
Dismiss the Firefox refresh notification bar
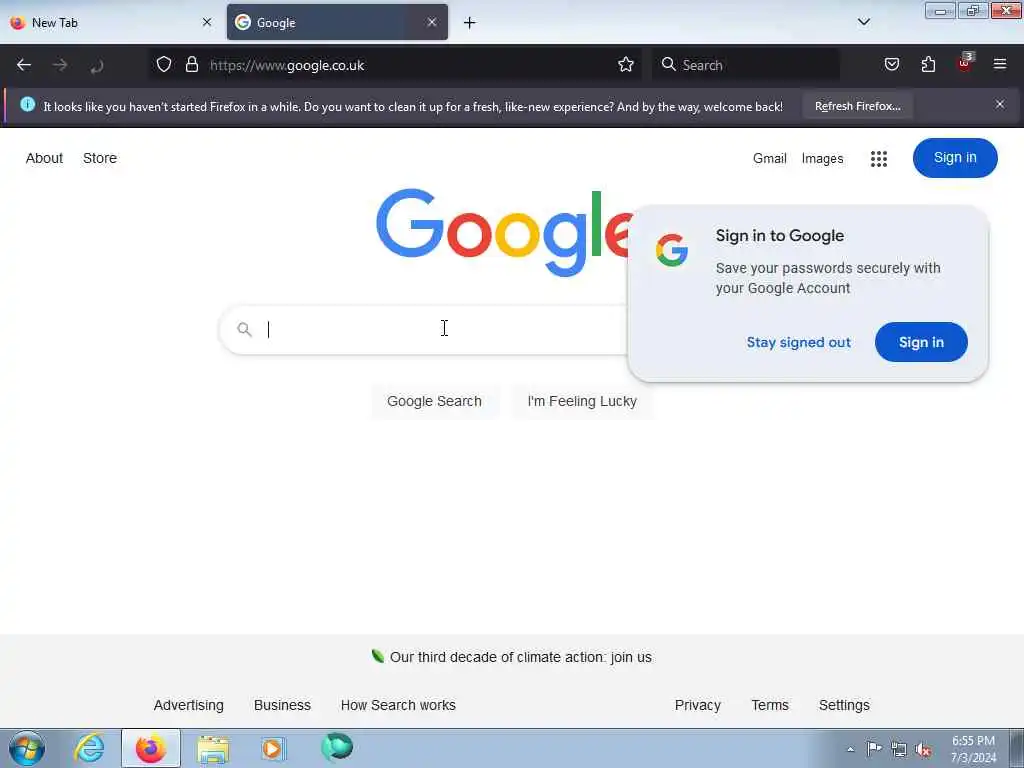(1000, 104)
